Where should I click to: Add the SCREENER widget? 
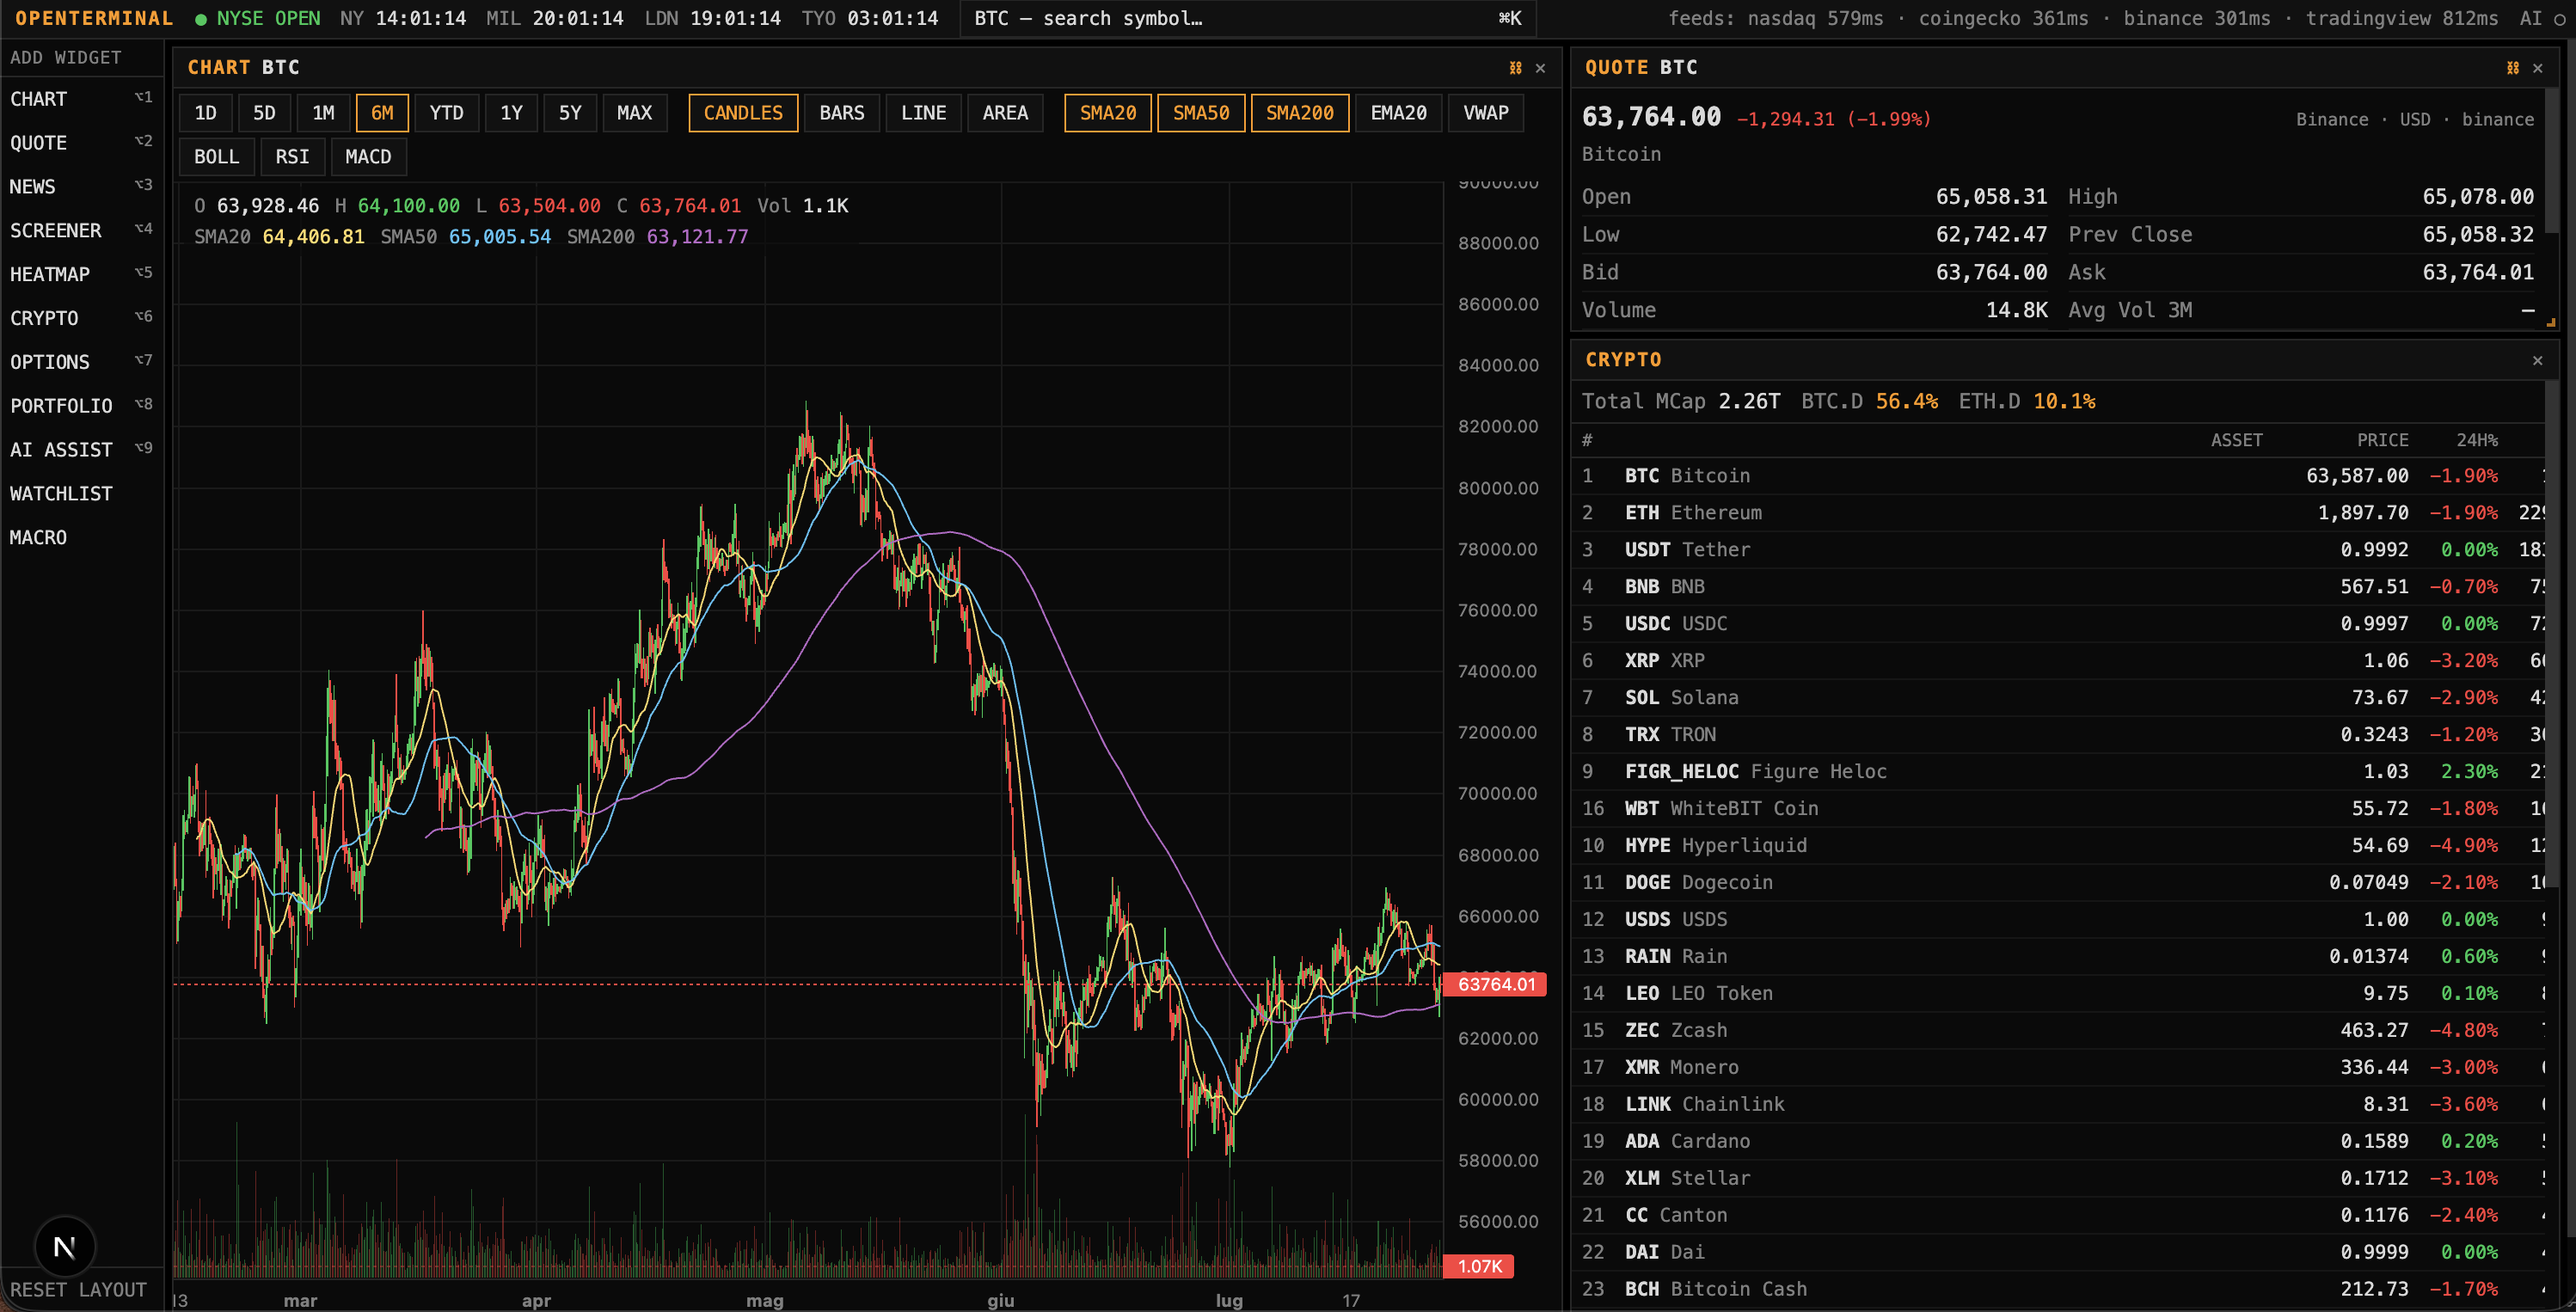(81, 231)
